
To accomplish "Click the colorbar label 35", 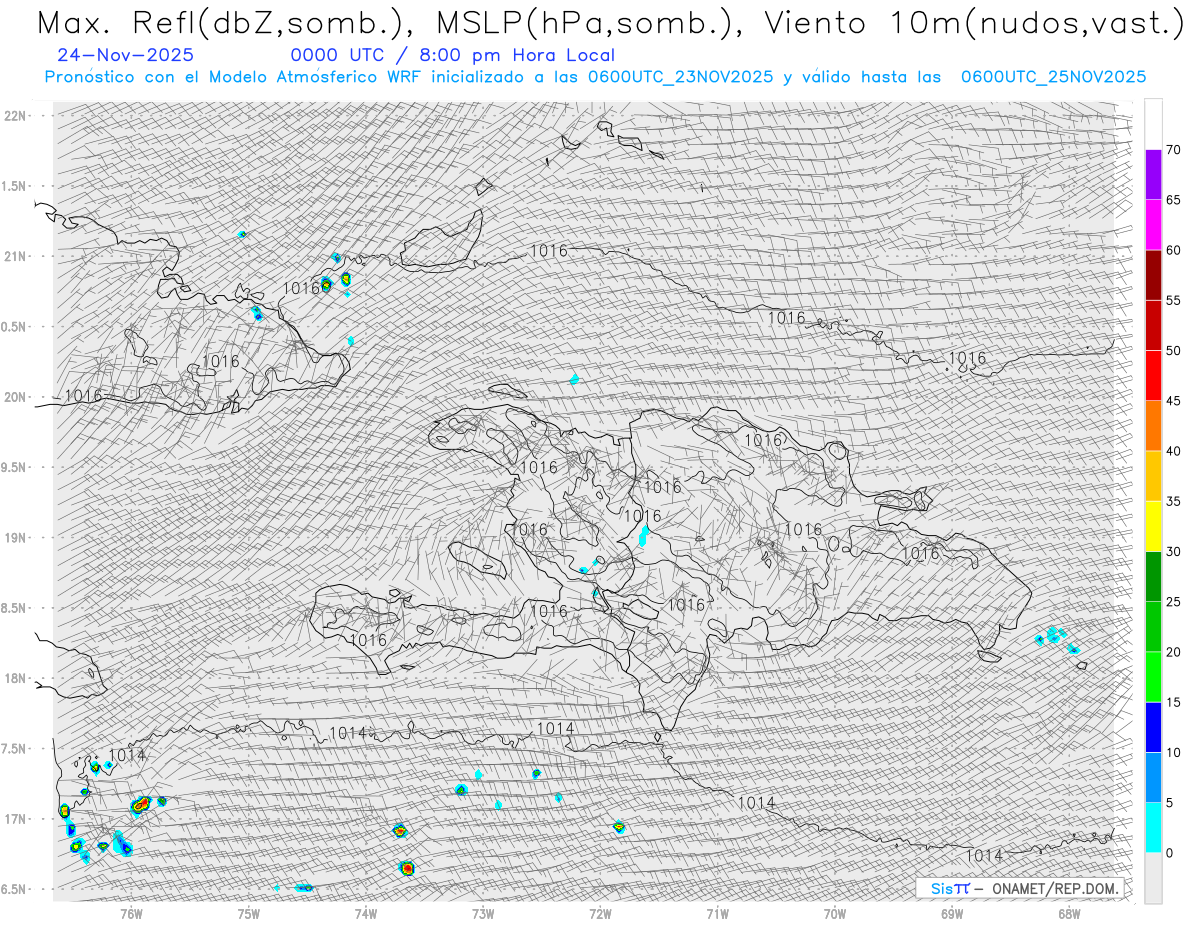I will tap(1173, 501).
